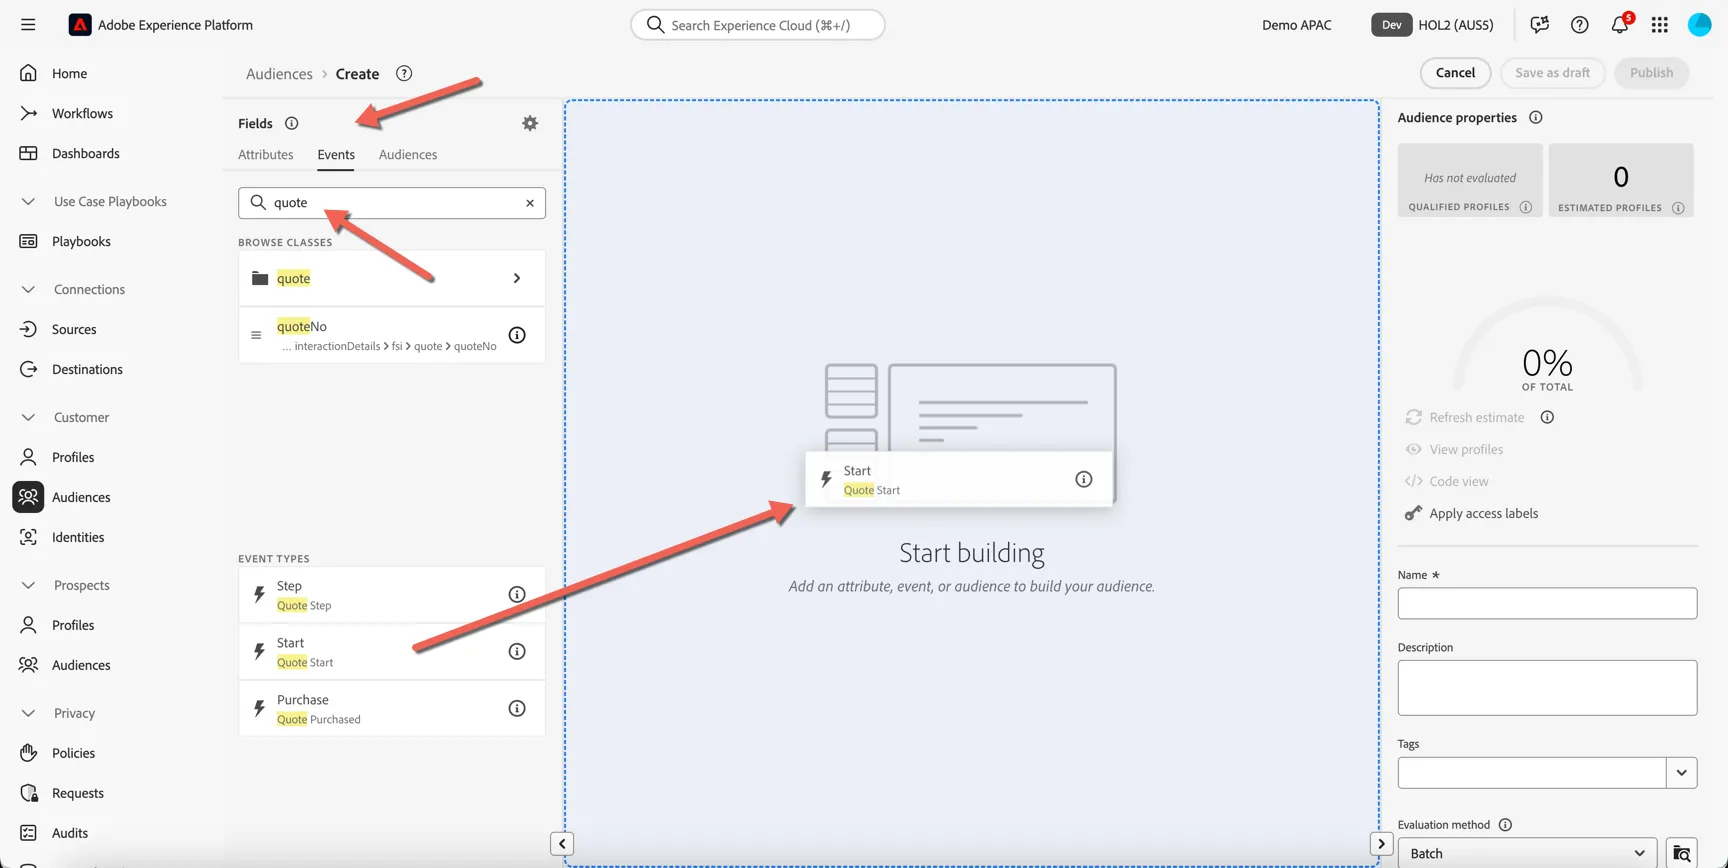Open Sources in the sidebar
Image resolution: width=1728 pixels, height=868 pixels.
pos(72,329)
